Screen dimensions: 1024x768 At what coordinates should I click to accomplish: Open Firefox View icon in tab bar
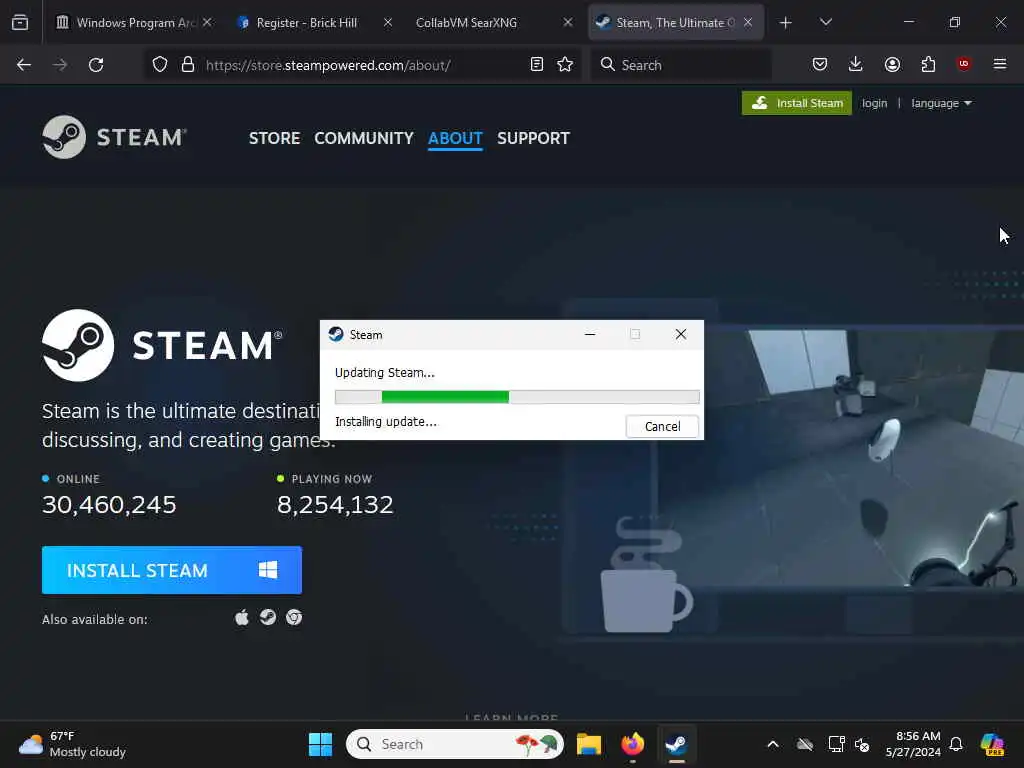point(20,22)
